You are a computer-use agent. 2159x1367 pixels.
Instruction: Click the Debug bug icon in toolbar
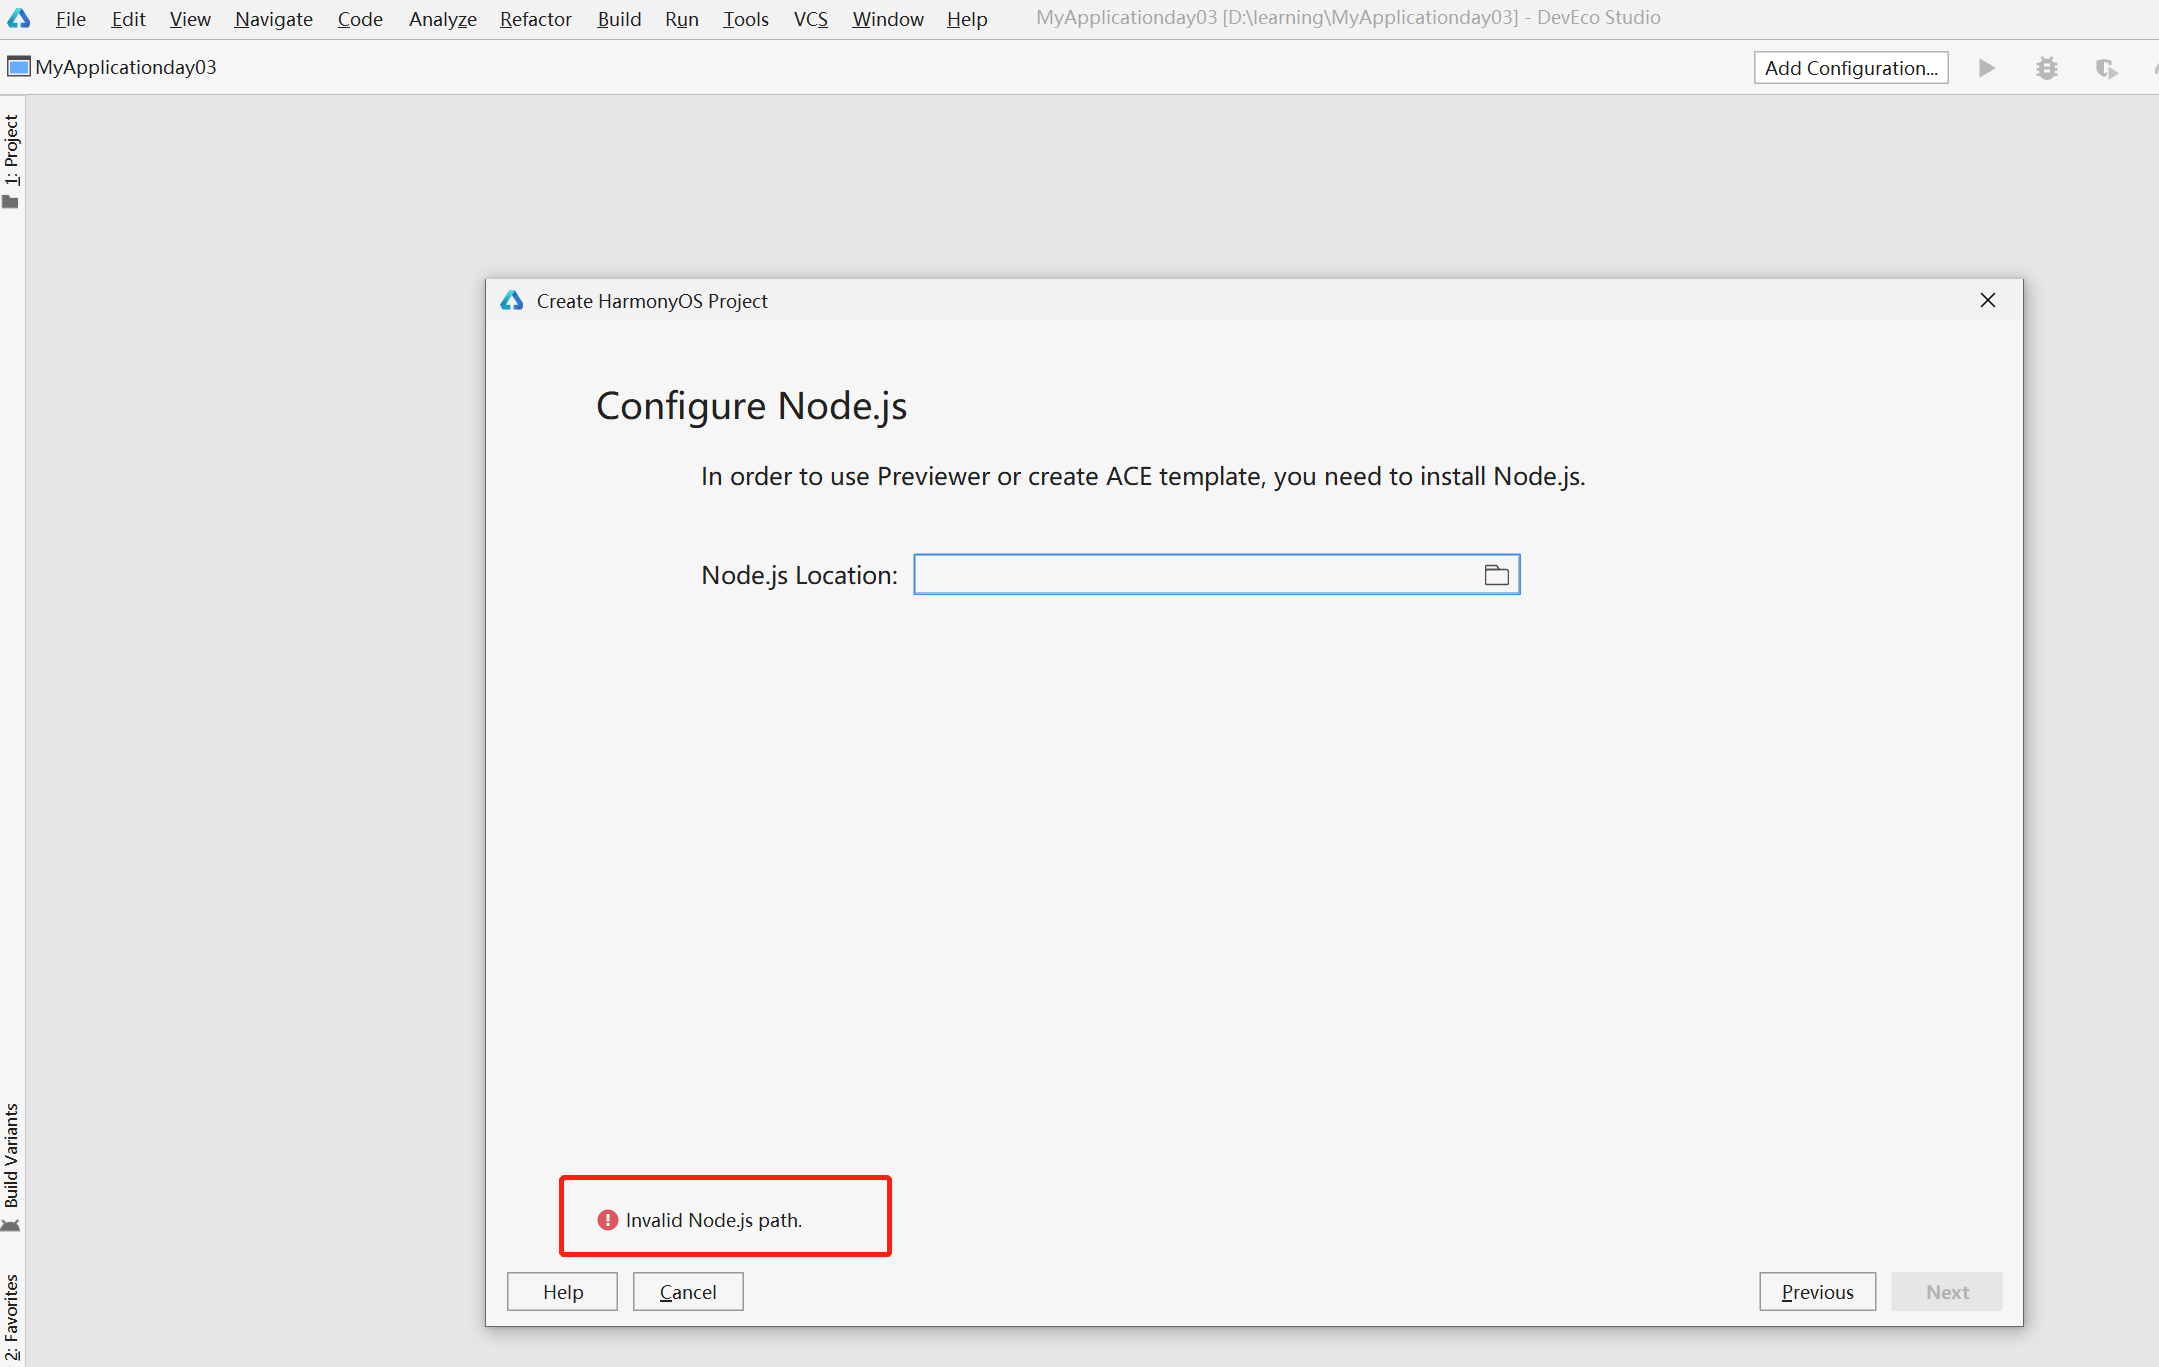2046,68
